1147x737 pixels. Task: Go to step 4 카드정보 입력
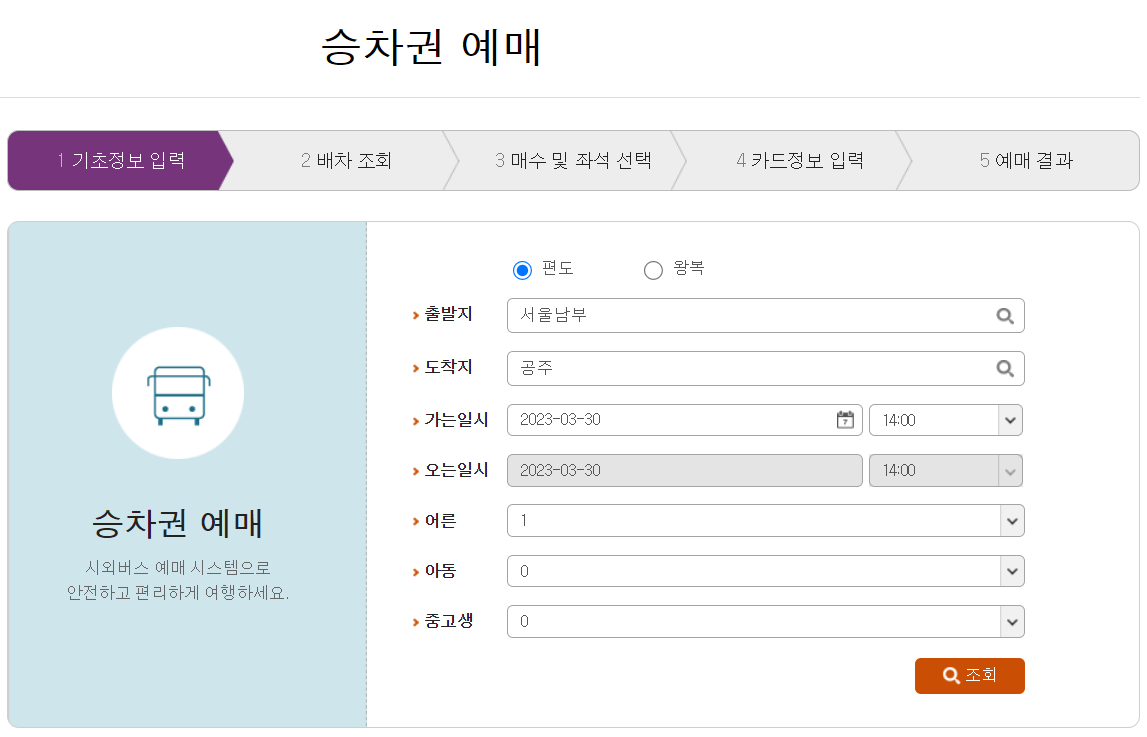(800, 161)
